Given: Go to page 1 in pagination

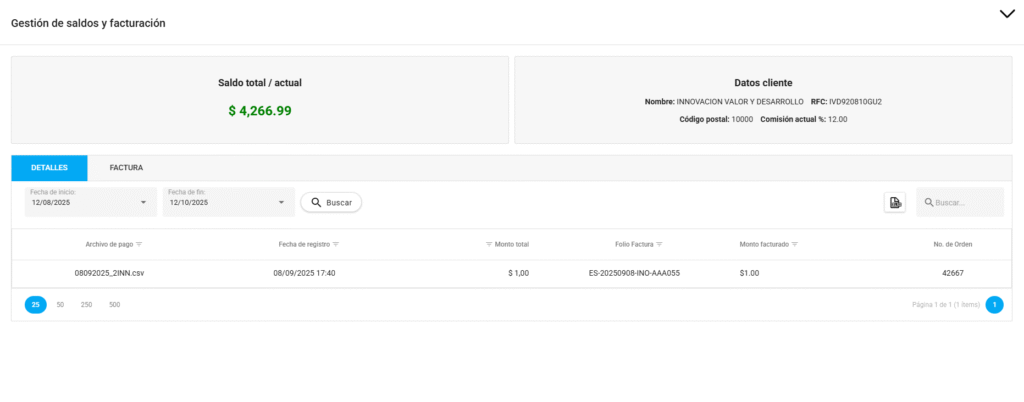Looking at the screenshot, I should [994, 304].
